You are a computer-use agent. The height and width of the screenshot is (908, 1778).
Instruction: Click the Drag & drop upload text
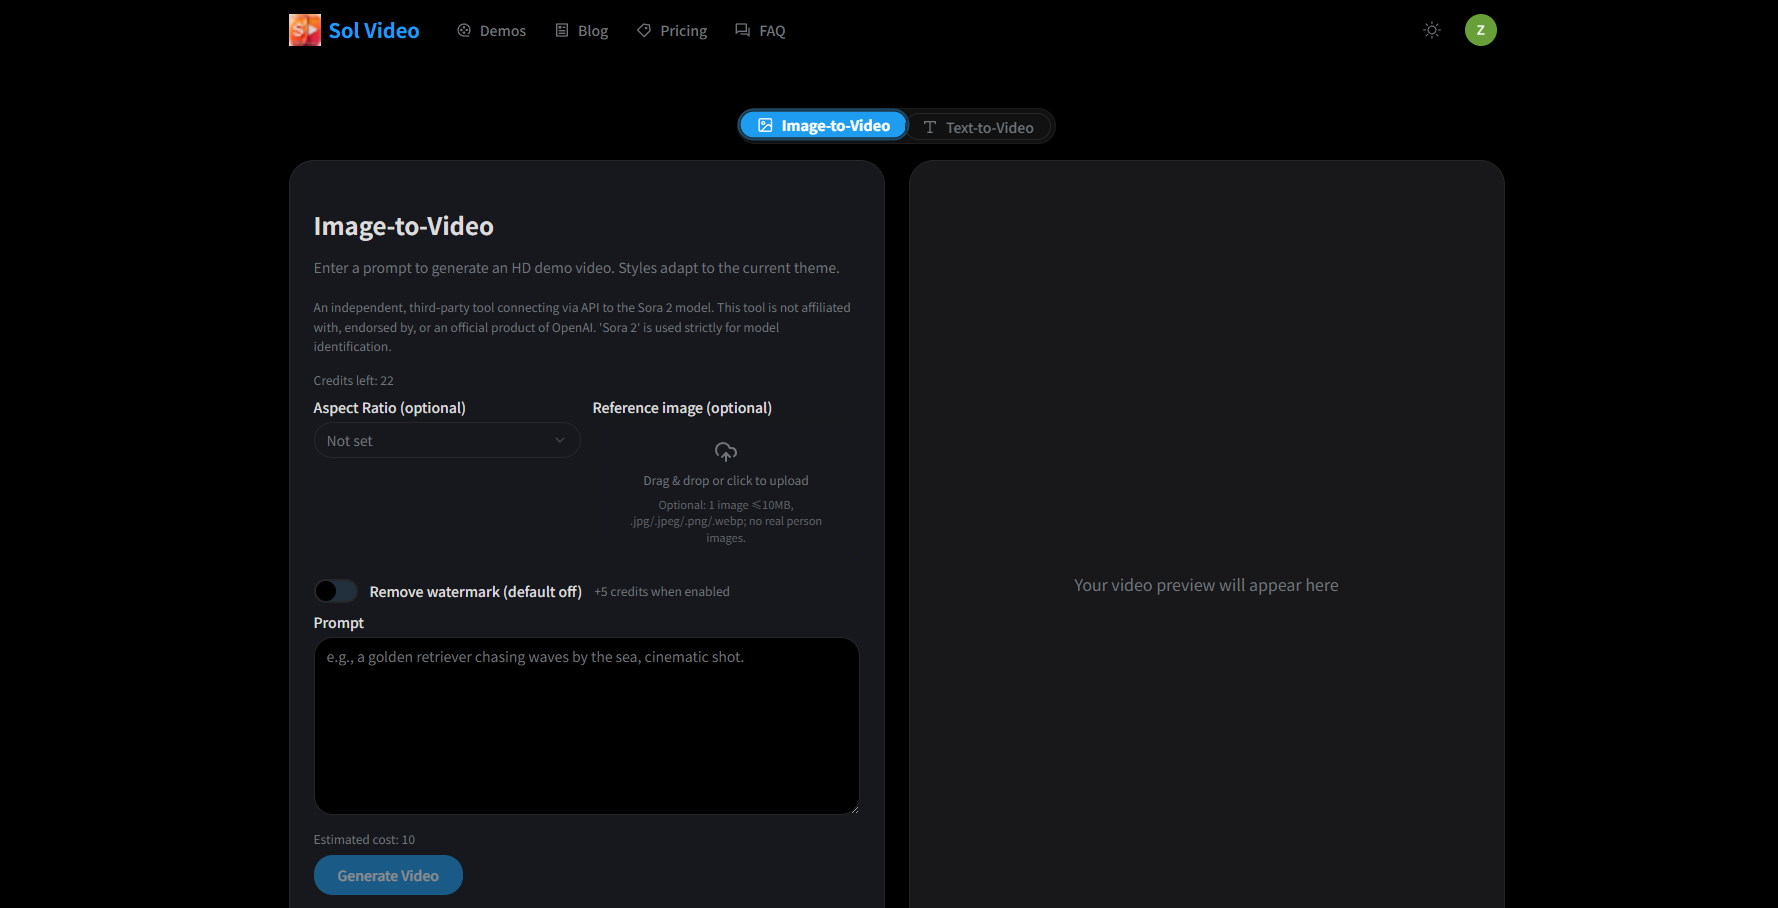(726, 481)
